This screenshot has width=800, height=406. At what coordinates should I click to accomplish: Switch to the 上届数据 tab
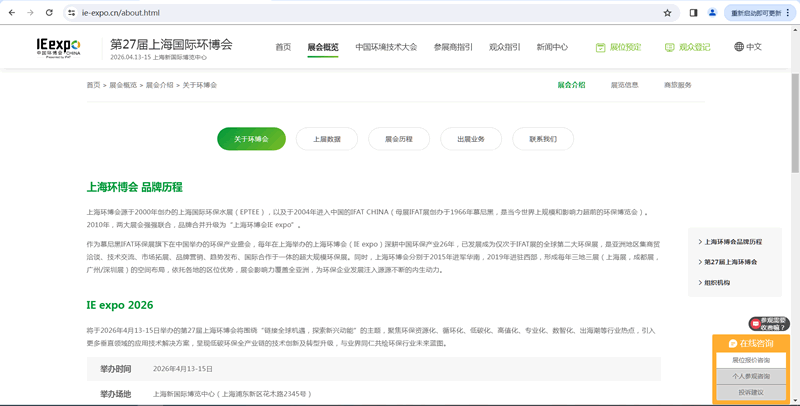pos(327,139)
